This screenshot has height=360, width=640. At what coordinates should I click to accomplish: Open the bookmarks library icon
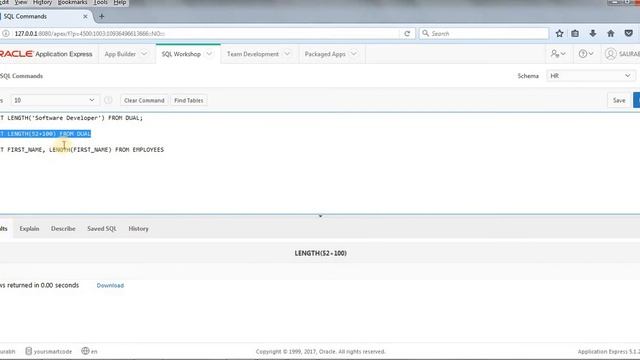pyautogui.click(x=575, y=33)
